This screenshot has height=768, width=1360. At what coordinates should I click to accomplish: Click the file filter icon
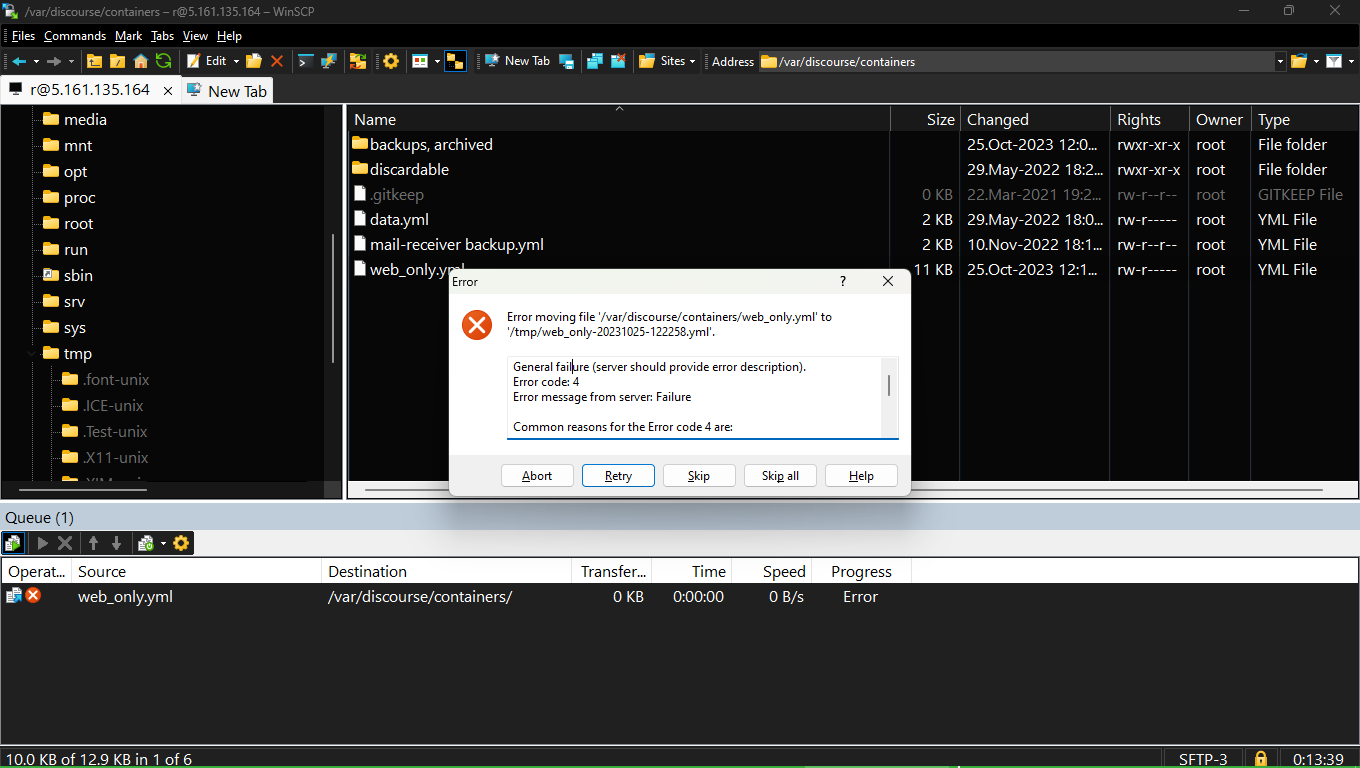(x=1334, y=61)
